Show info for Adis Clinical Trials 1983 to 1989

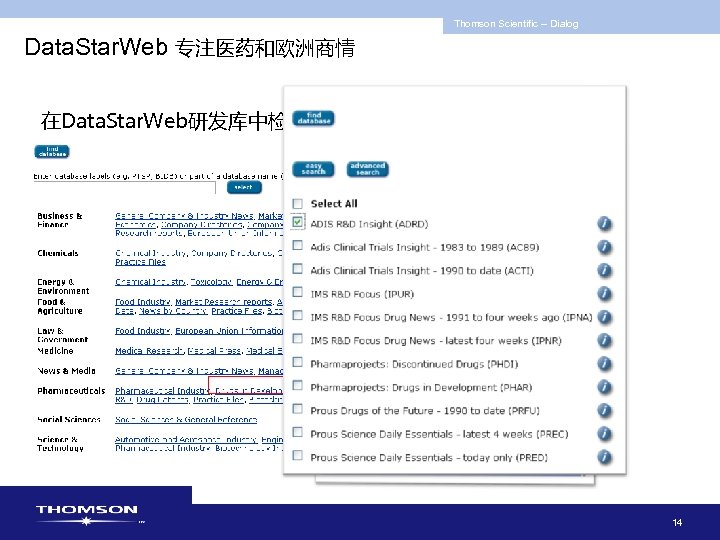click(604, 247)
